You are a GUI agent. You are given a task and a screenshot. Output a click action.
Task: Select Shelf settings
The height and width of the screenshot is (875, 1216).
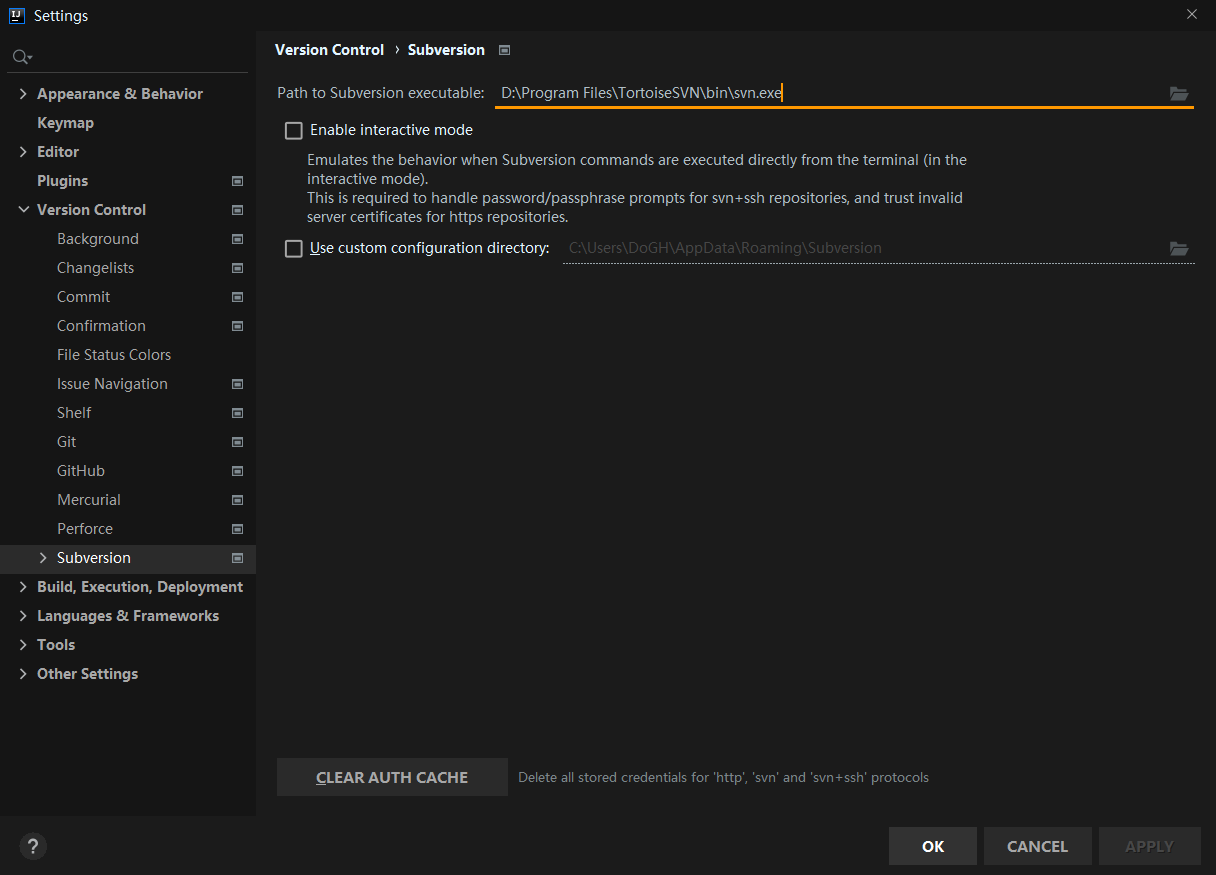(x=74, y=413)
